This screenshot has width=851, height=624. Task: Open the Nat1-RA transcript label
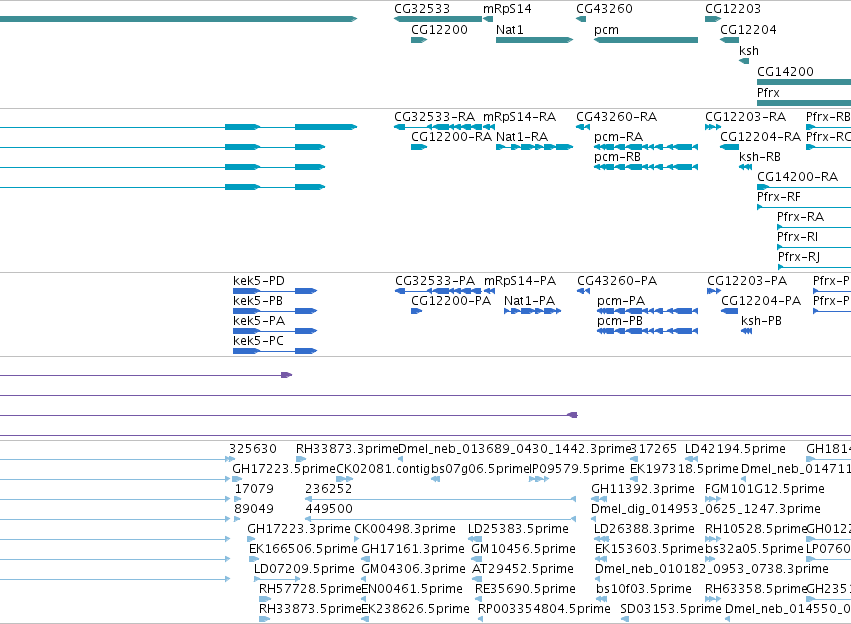[x=522, y=137]
